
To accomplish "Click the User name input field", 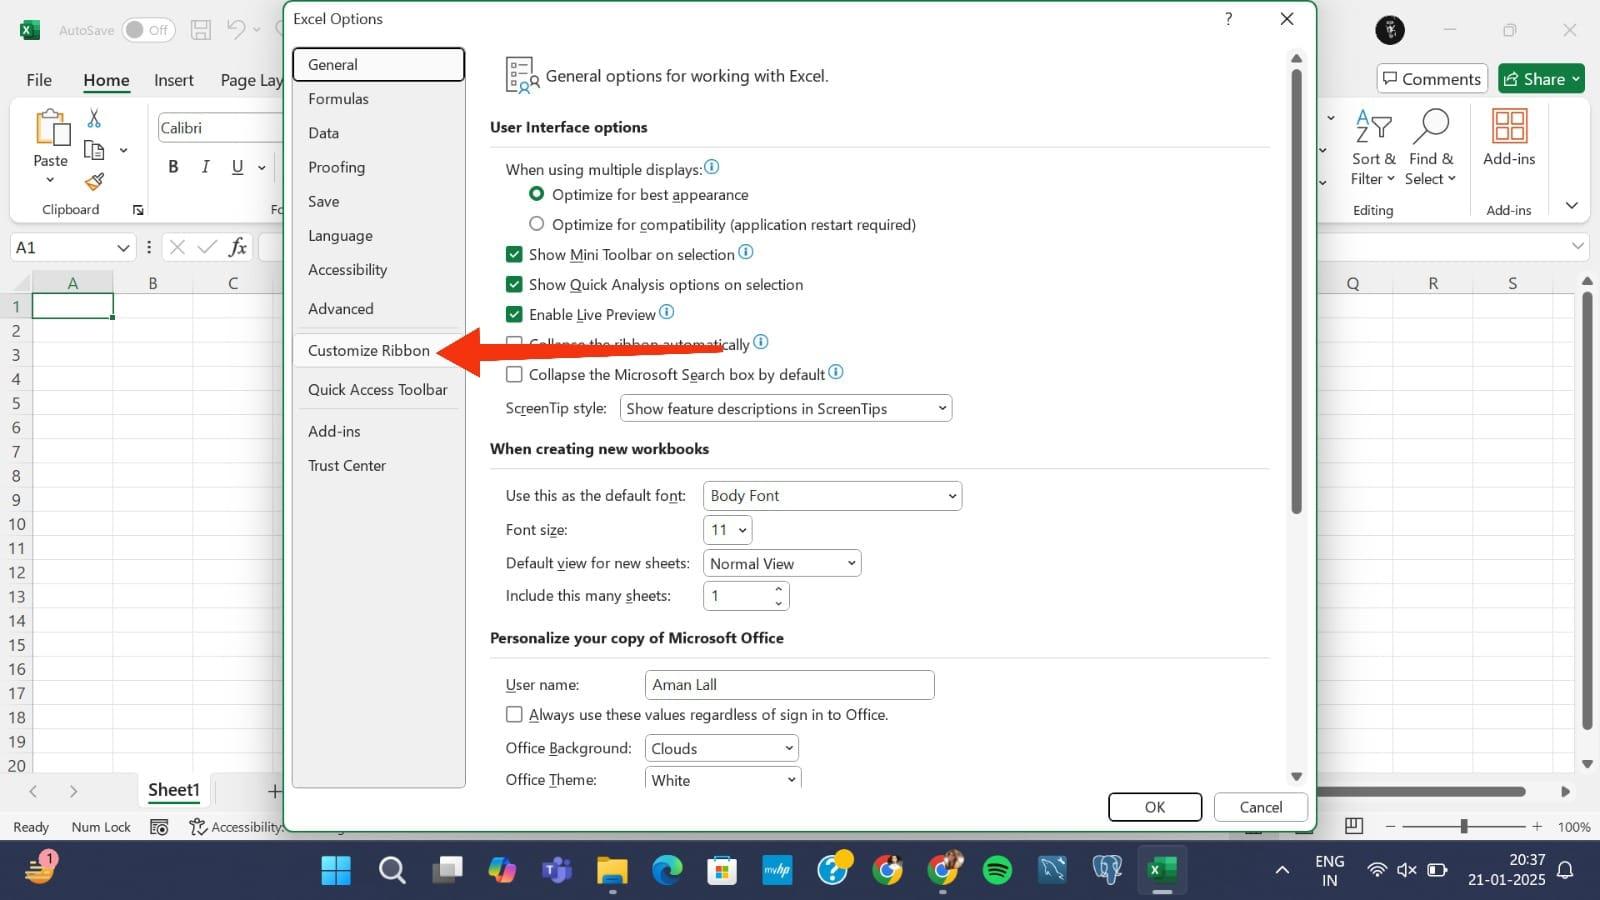I will (x=790, y=685).
